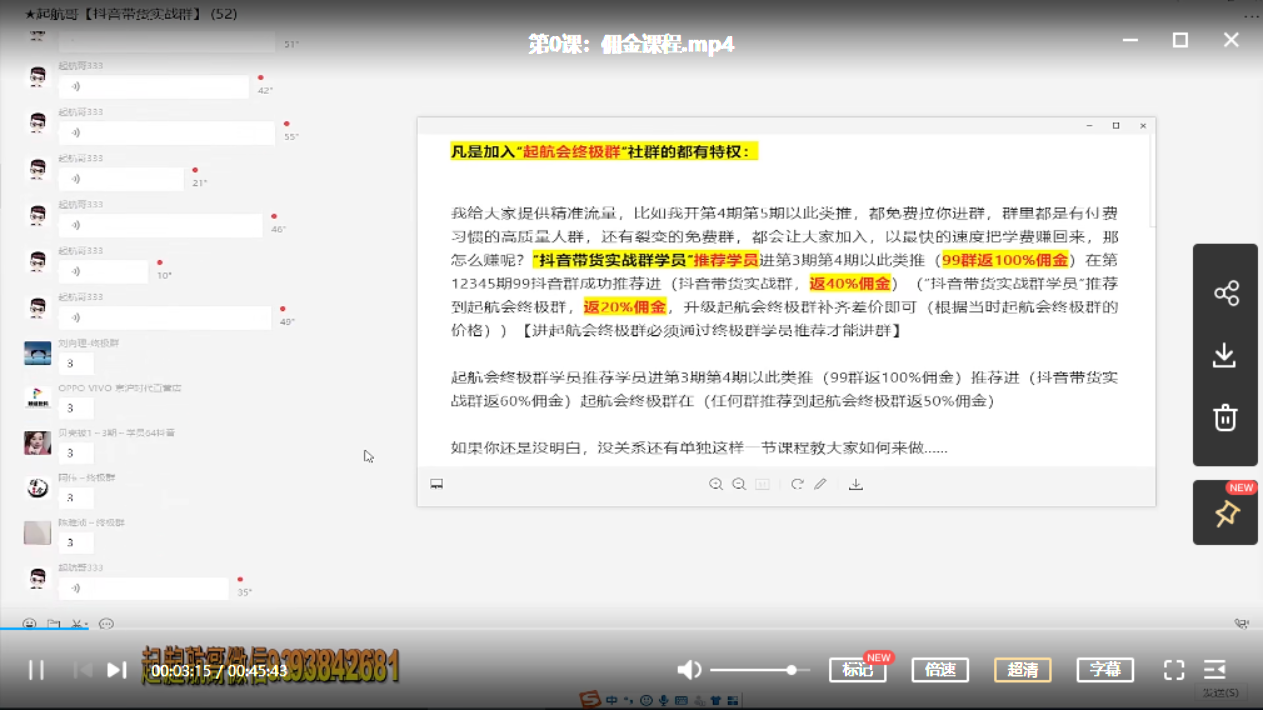The image size is (1263, 710).
Task: Play the 42" voice message
Action: point(153,87)
